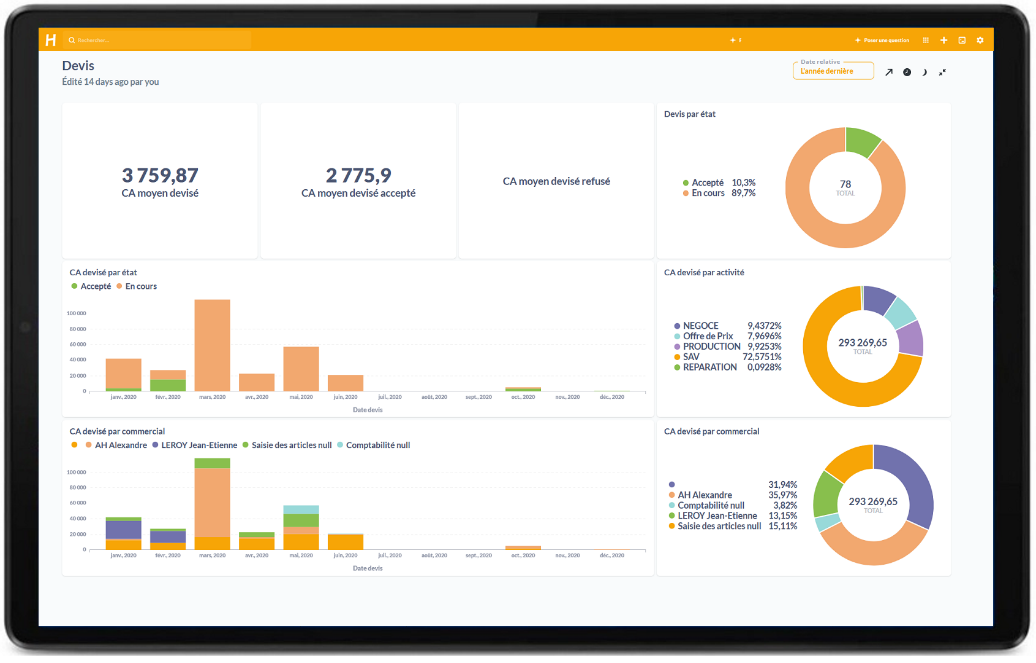Open the Date relative filter dropdown

pyautogui.click(x=833, y=71)
